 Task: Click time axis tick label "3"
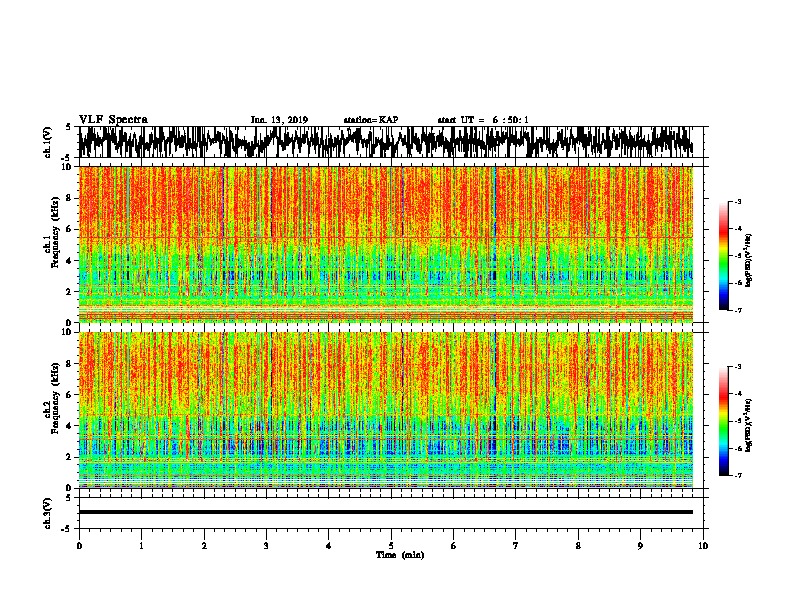click(266, 546)
